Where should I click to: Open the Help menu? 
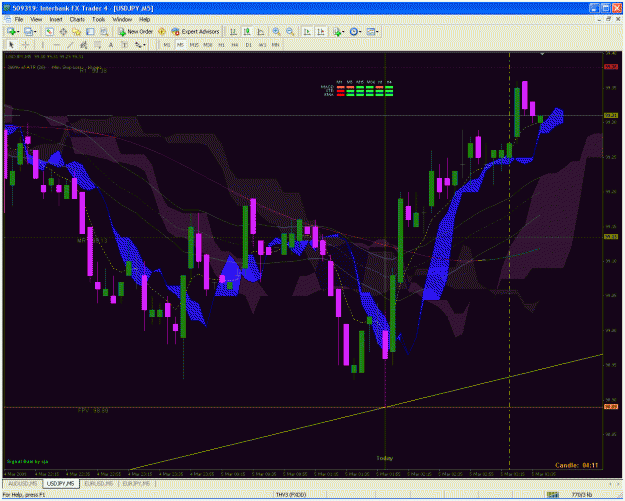pos(144,19)
